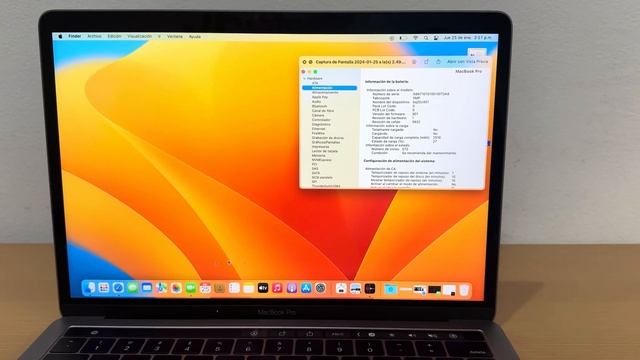Click Abrir con Vista Previa button
The height and width of the screenshot is (360, 640).
467,62
